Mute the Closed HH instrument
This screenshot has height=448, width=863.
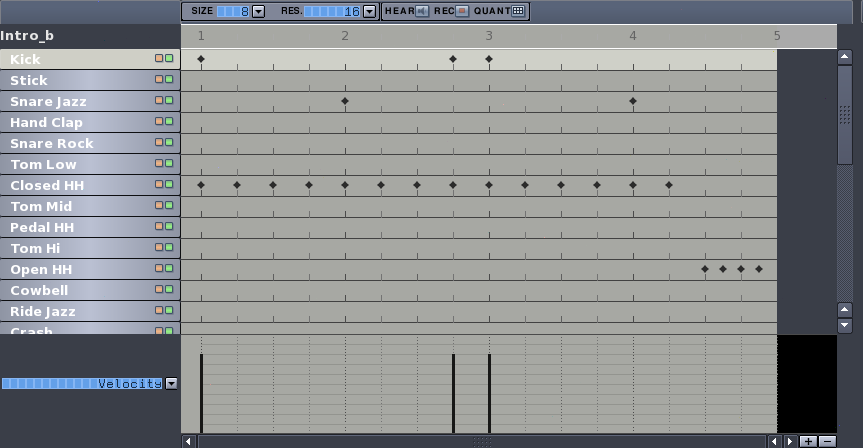[x=158, y=185]
